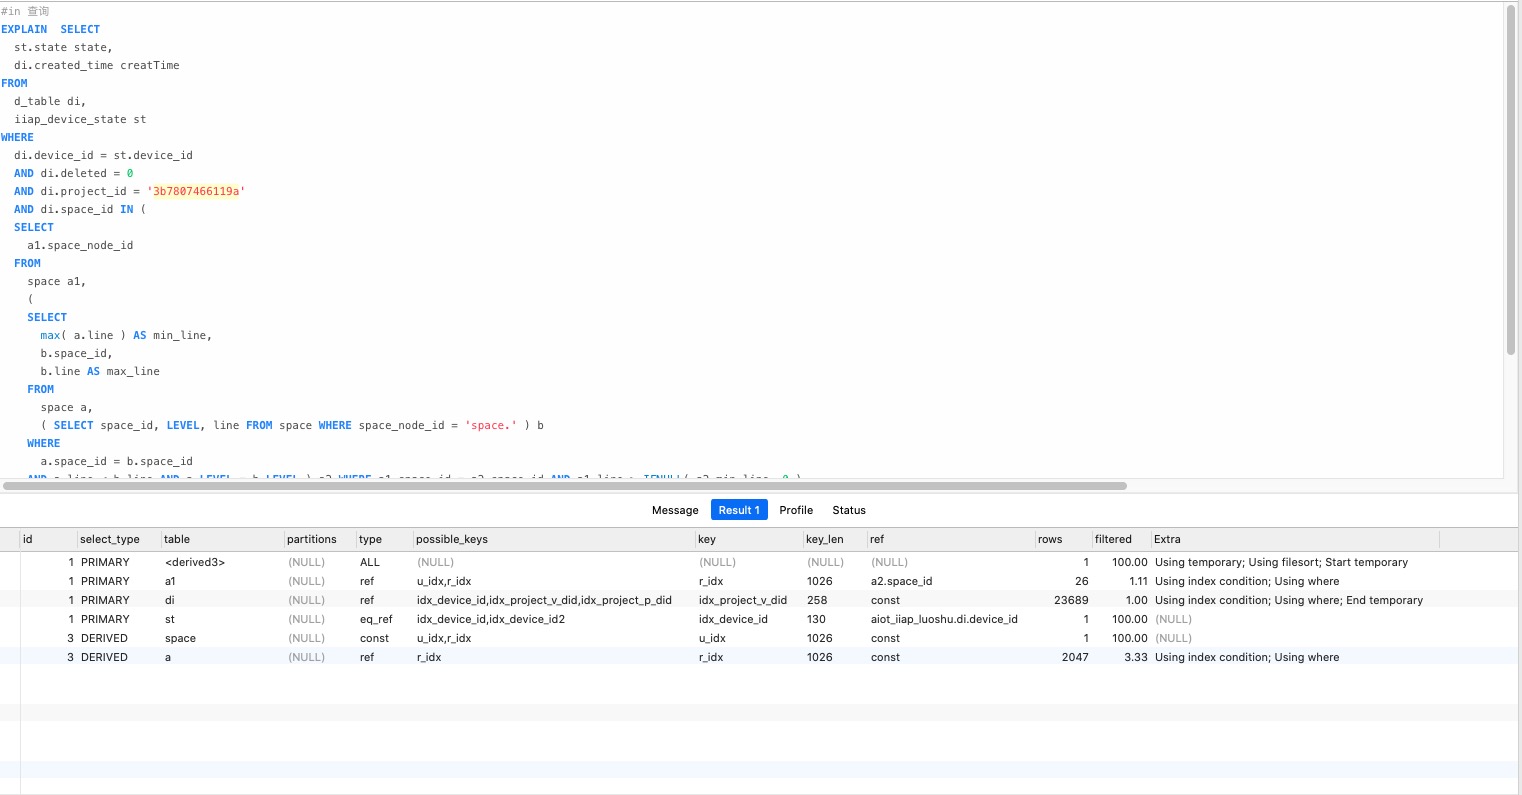Select the 130 key_len cell

click(x=816, y=619)
